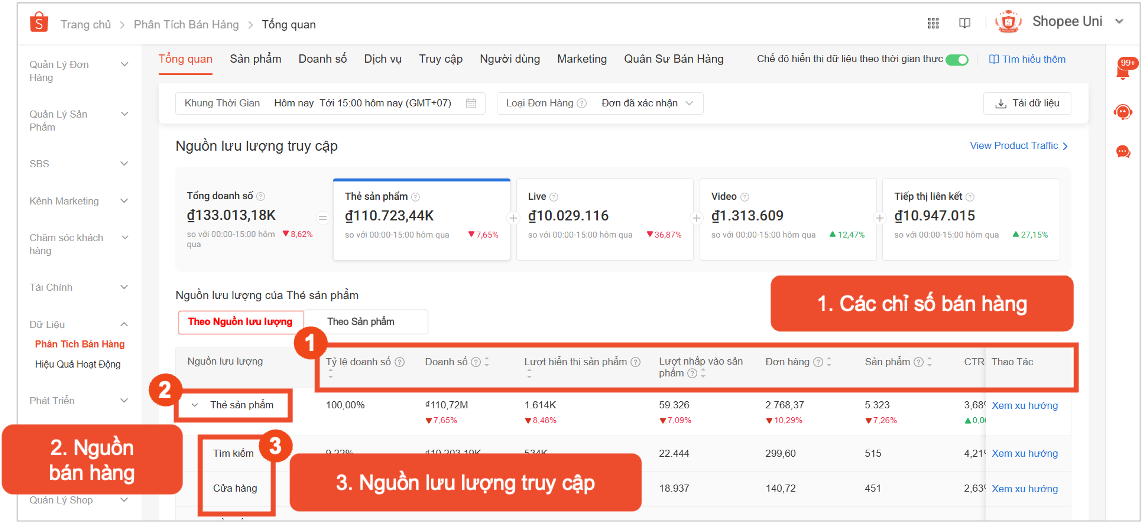Screen dimensions: 1145x522
Task: Click Xem xu hướng for Cửa hàng row
Action: coord(1025,488)
